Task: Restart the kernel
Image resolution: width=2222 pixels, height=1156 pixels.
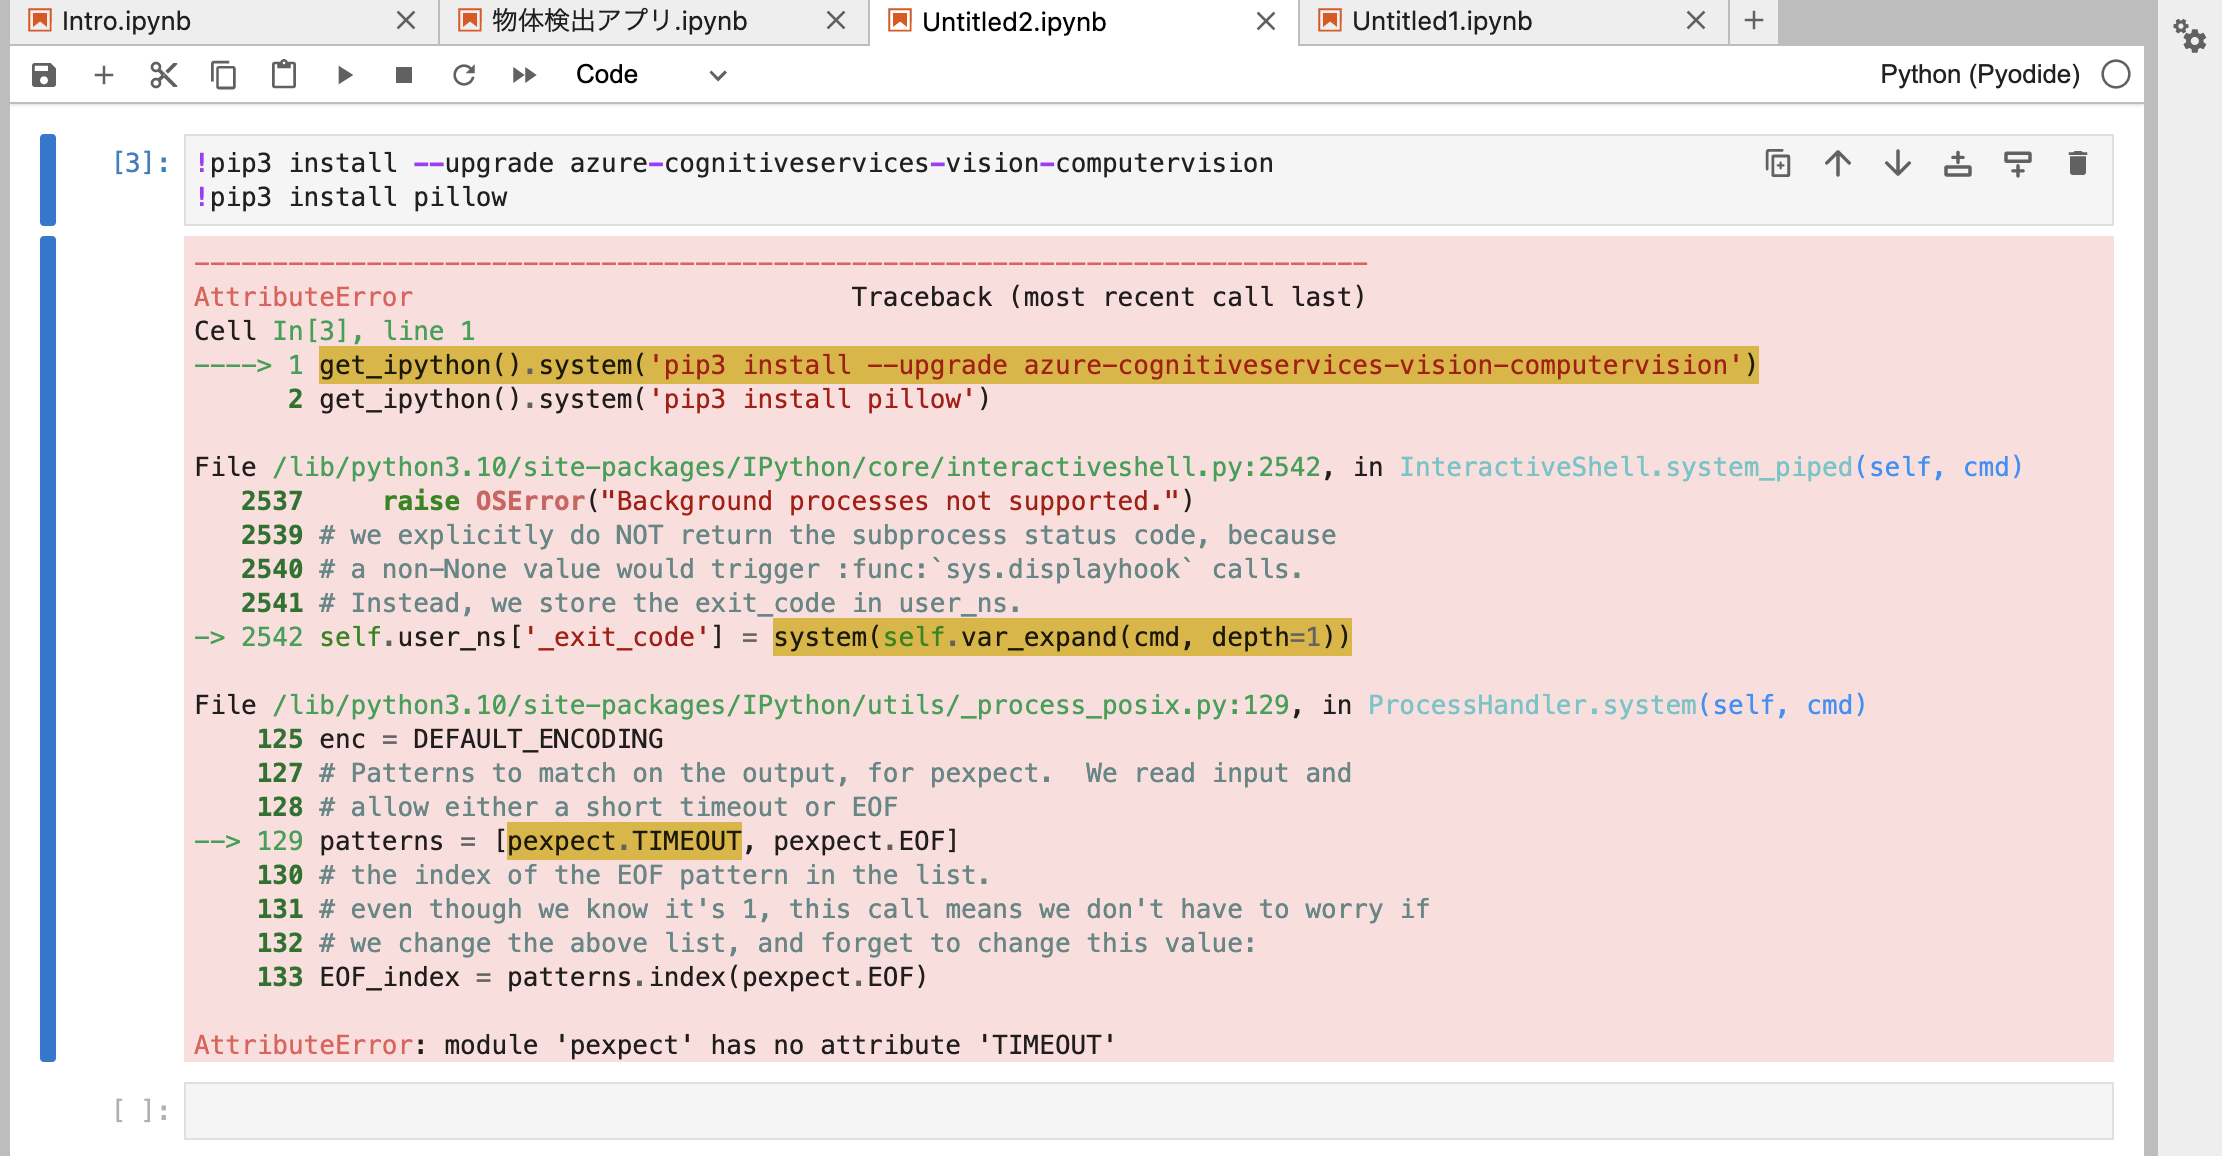Action: pyautogui.click(x=464, y=74)
